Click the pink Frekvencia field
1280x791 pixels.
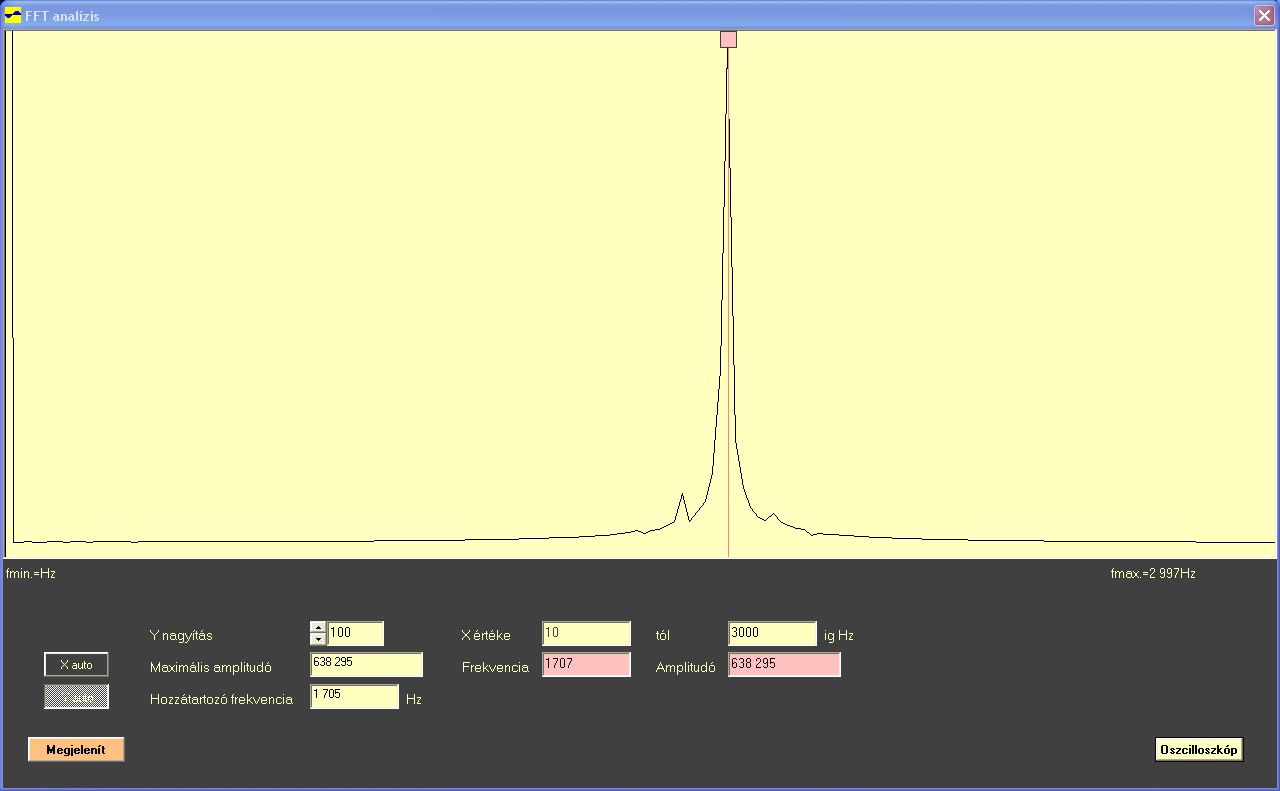pyautogui.click(x=586, y=665)
